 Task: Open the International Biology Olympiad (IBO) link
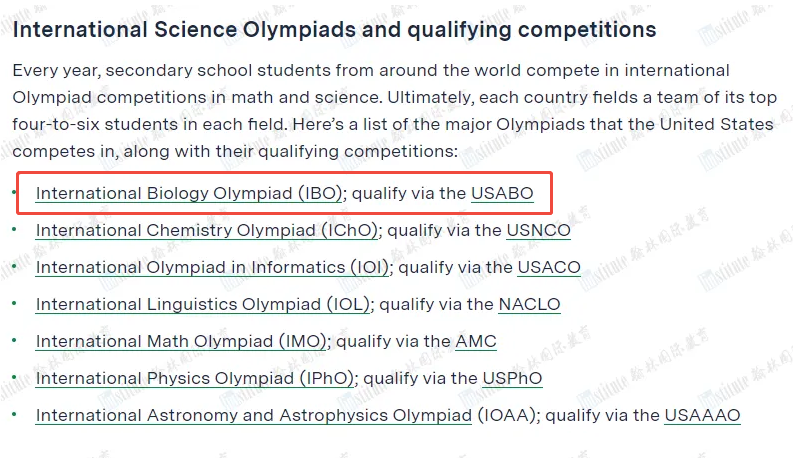[189, 193]
